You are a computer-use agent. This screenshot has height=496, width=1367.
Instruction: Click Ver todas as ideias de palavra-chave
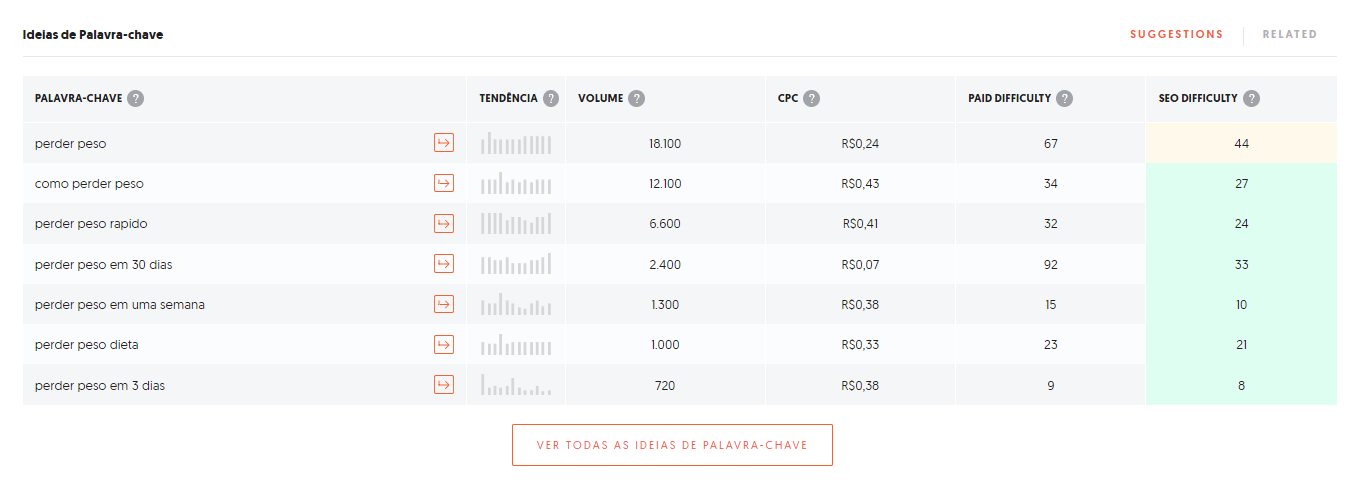pos(672,445)
